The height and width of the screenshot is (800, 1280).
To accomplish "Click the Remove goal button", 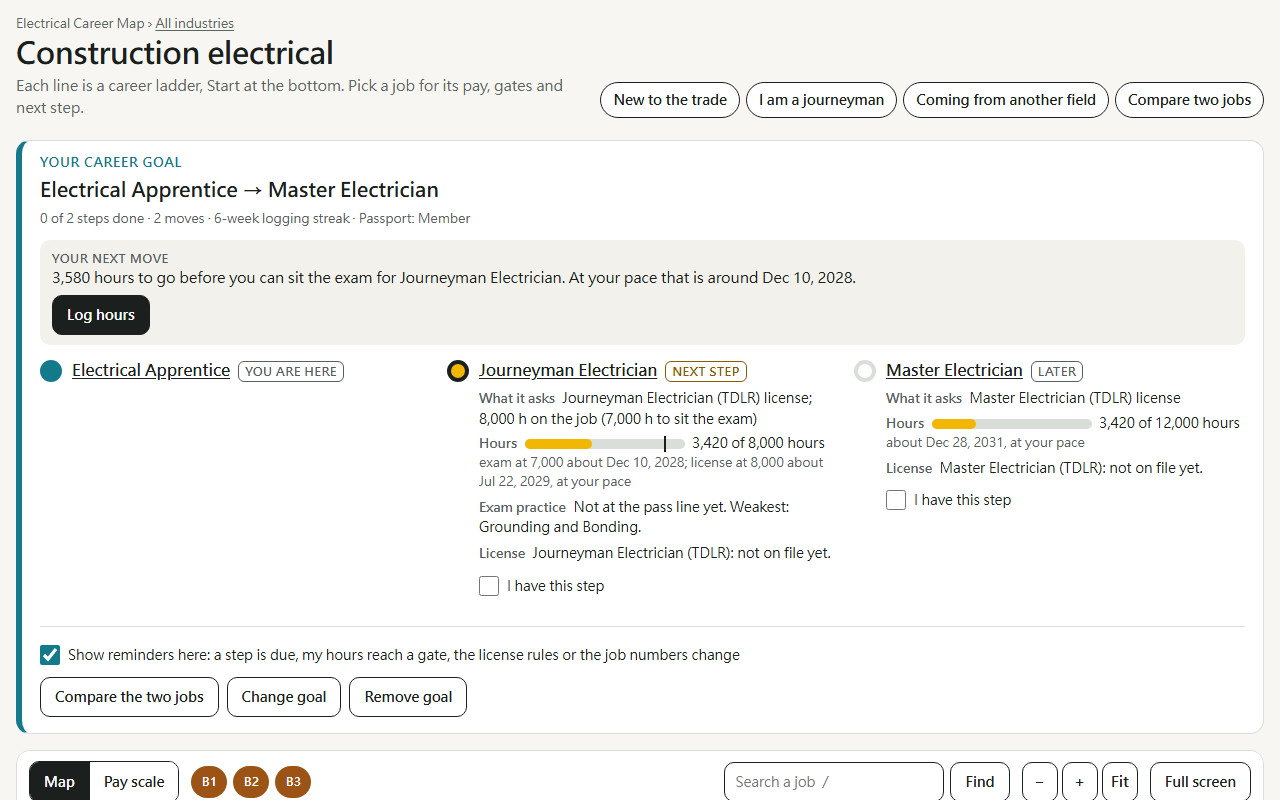I will 408,697.
